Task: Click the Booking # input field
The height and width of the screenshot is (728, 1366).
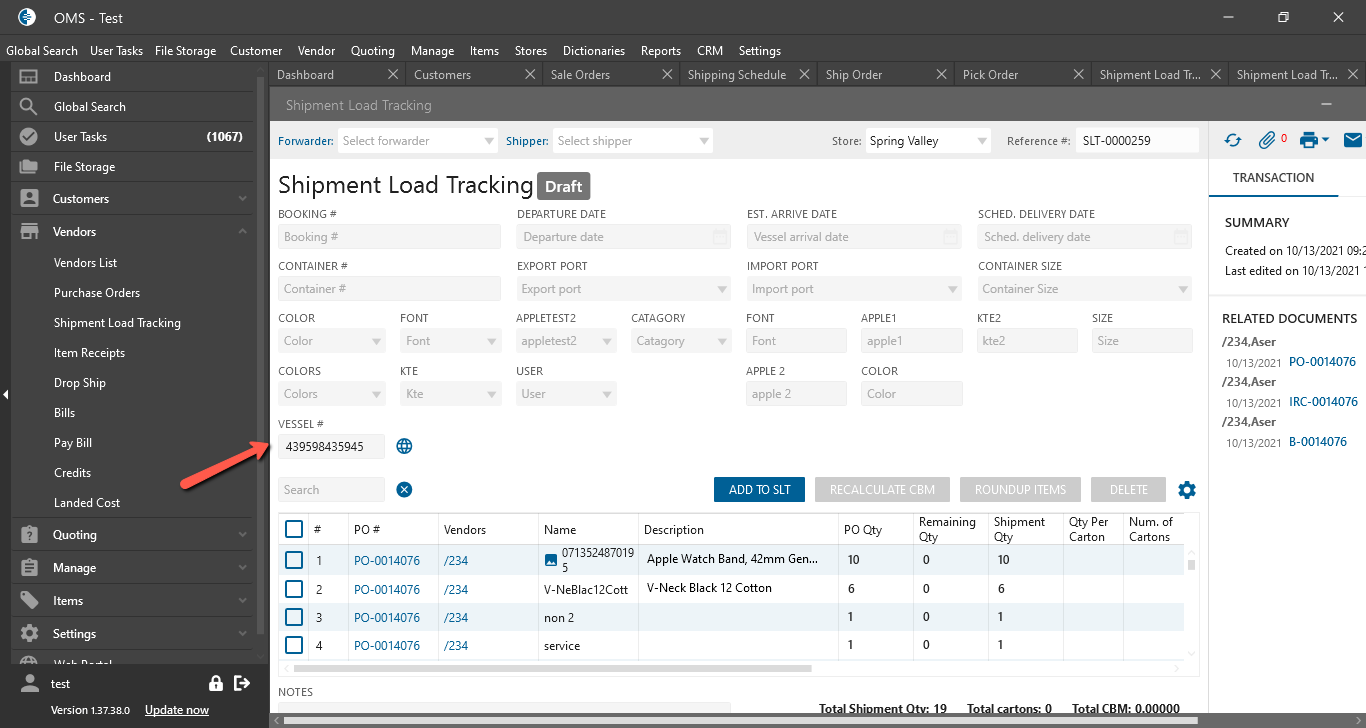Action: click(389, 237)
